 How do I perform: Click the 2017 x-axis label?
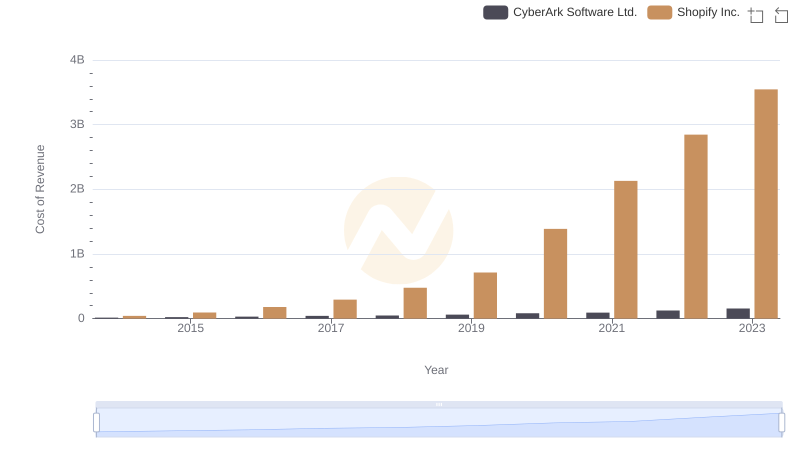pos(331,328)
